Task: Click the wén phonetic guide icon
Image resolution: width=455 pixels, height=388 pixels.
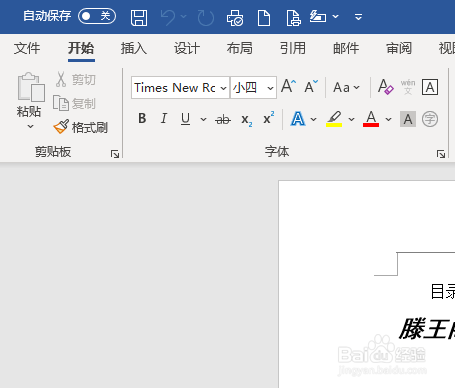Action: (x=408, y=87)
